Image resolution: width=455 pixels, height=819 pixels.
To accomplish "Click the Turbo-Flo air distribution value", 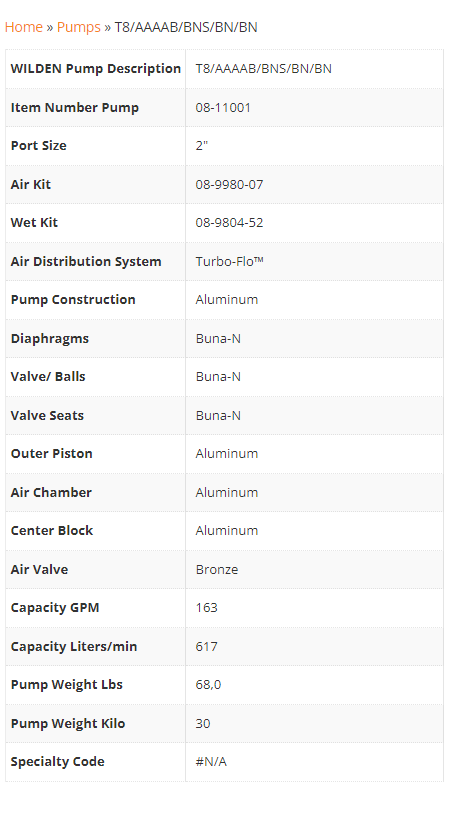I will click(229, 261).
